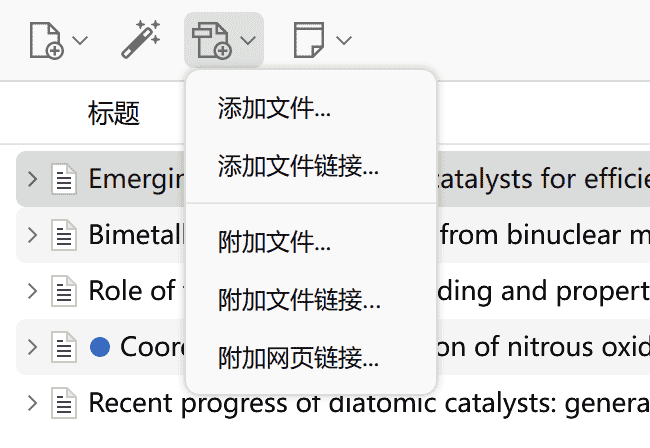650x448 pixels.
Task: Select 附加文件链接... menu option
Action: click(x=298, y=299)
